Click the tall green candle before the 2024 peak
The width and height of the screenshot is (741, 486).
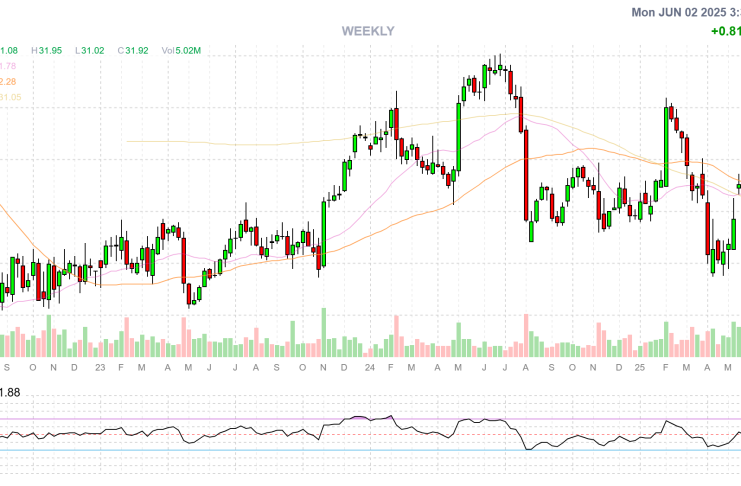click(458, 136)
